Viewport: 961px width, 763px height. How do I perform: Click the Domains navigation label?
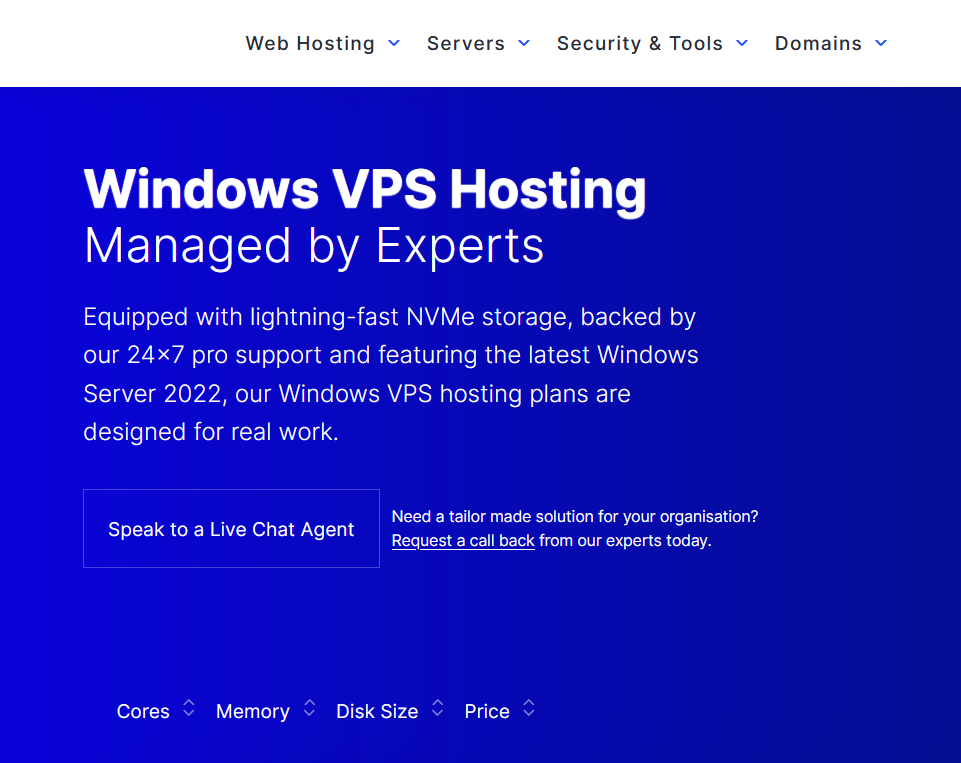click(818, 43)
